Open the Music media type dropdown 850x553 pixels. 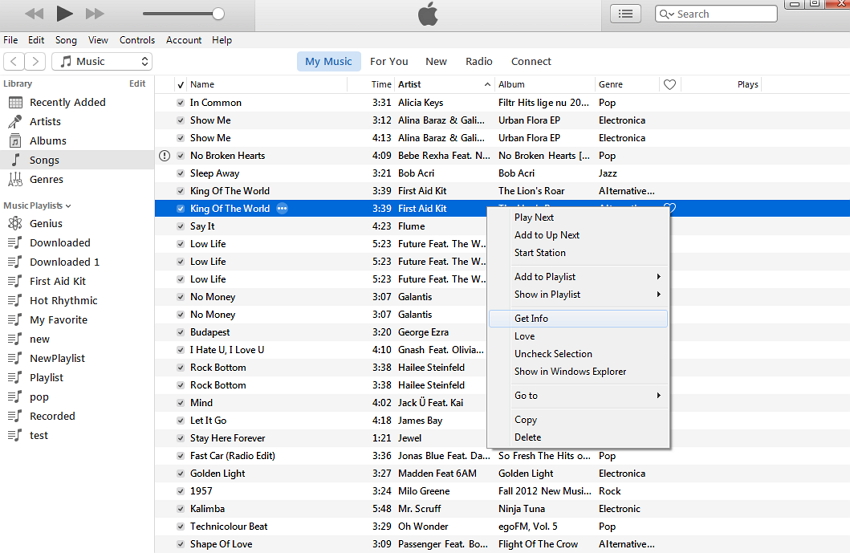click(101, 61)
